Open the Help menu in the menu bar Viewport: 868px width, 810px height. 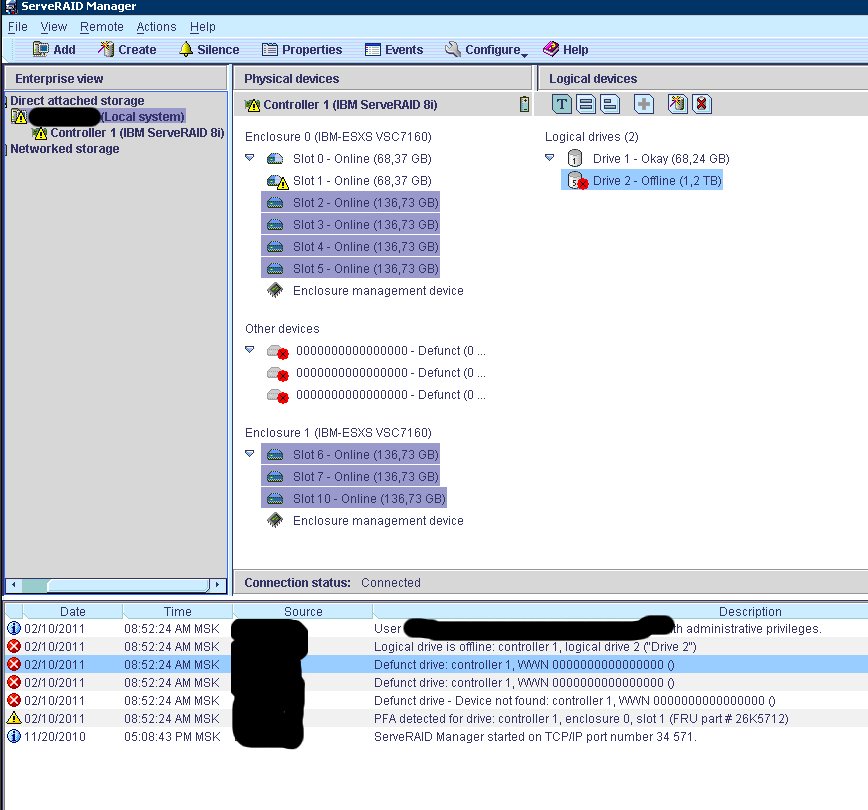coord(203,27)
